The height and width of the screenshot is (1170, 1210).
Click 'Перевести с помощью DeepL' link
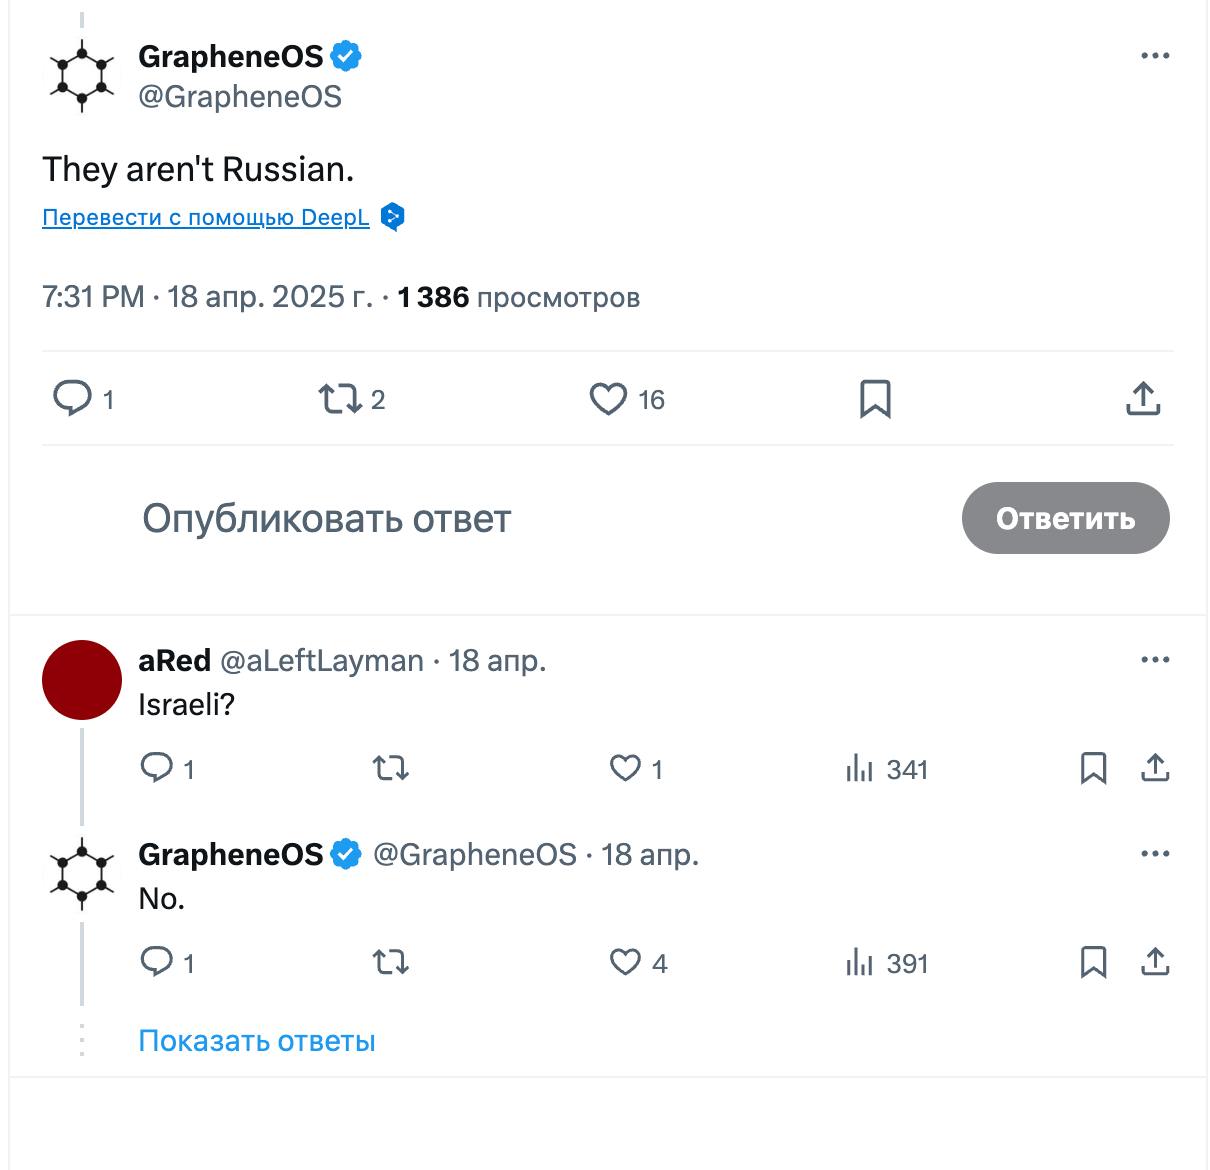point(206,218)
